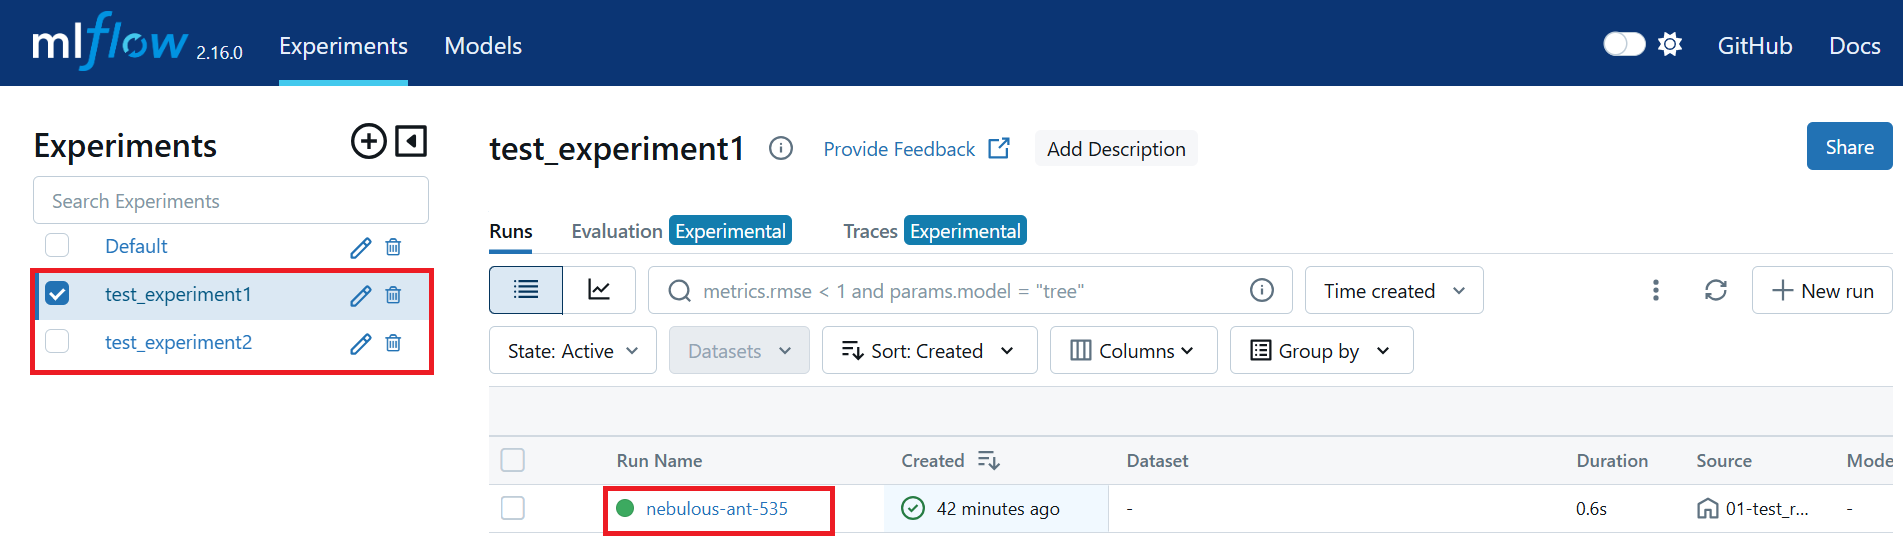This screenshot has width=1903, height=554.
Task: Tick the nebulous-ant-535 run checkbox
Action: coord(513,508)
